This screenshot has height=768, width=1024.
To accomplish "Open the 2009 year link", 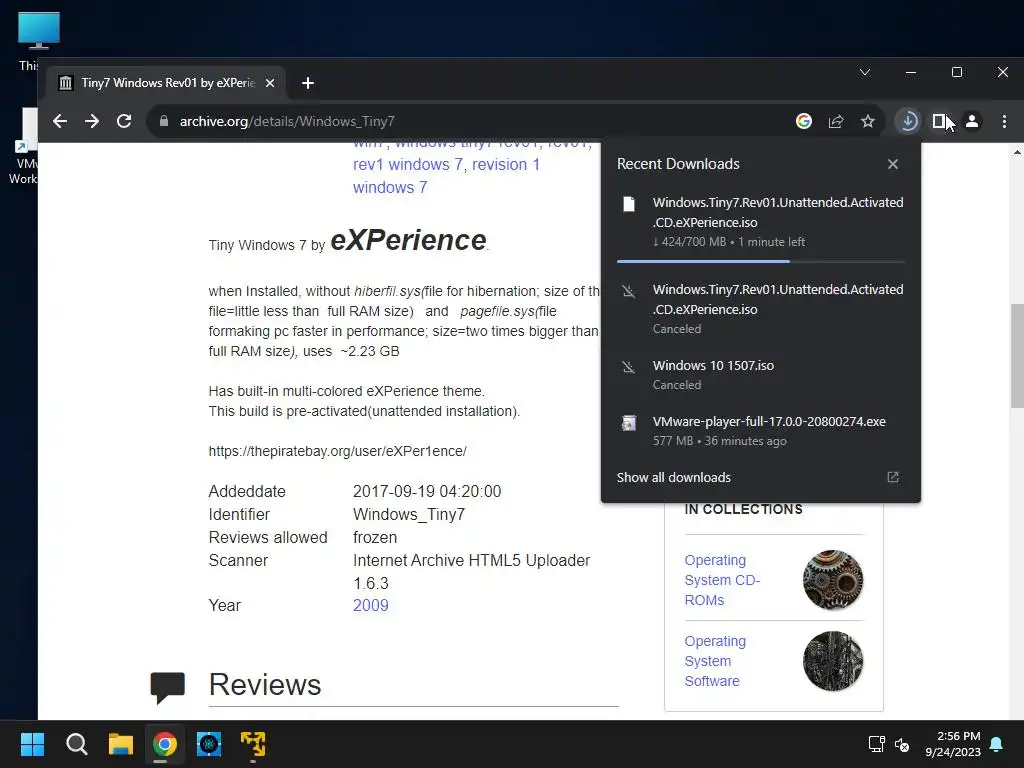I will tap(370, 605).
